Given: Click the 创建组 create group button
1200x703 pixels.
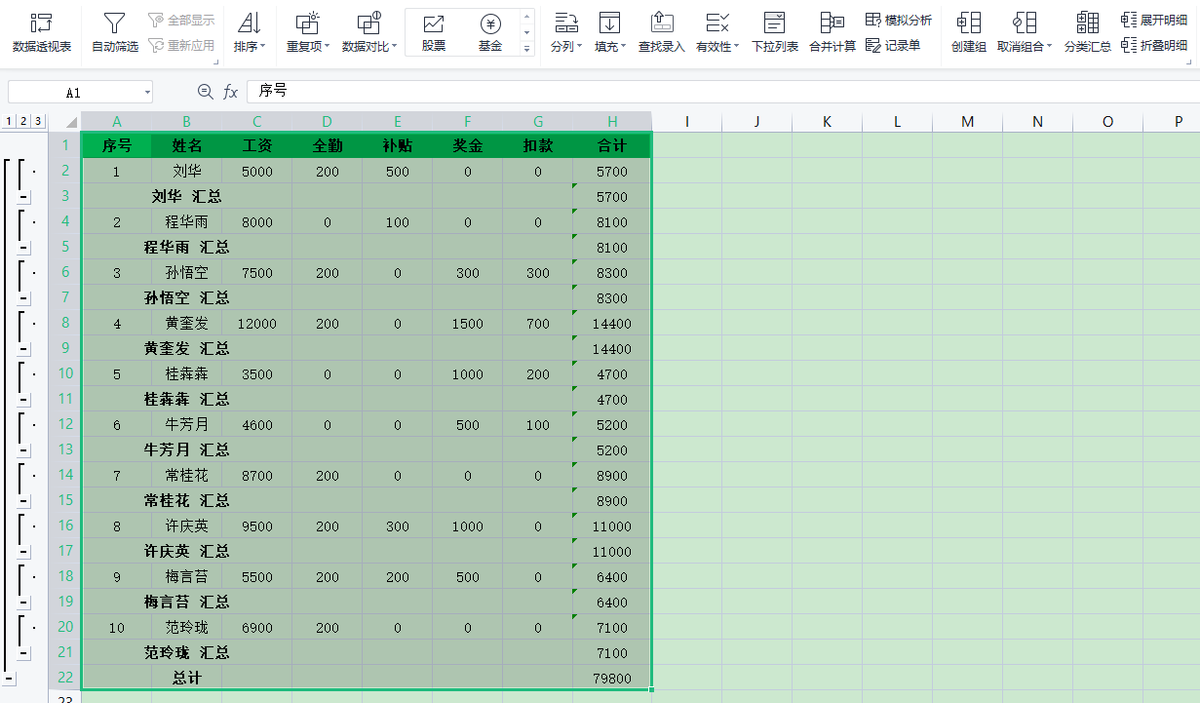Looking at the screenshot, I should [x=968, y=33].
